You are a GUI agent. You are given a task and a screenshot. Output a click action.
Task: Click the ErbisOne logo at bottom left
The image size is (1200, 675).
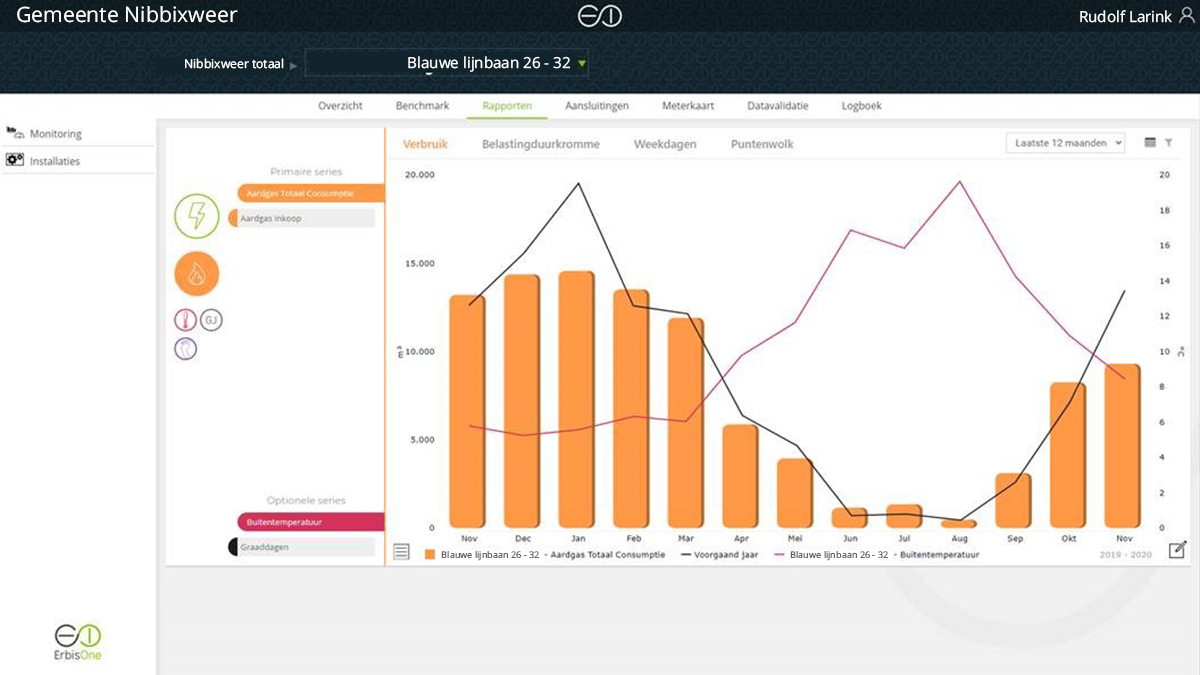(78, 641)
